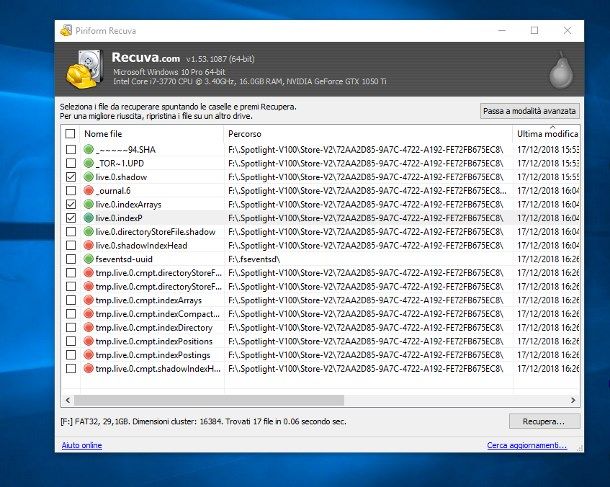
Task: Uncheck the live.0.indexArrays checkbox
Action: tap(71, 204)
